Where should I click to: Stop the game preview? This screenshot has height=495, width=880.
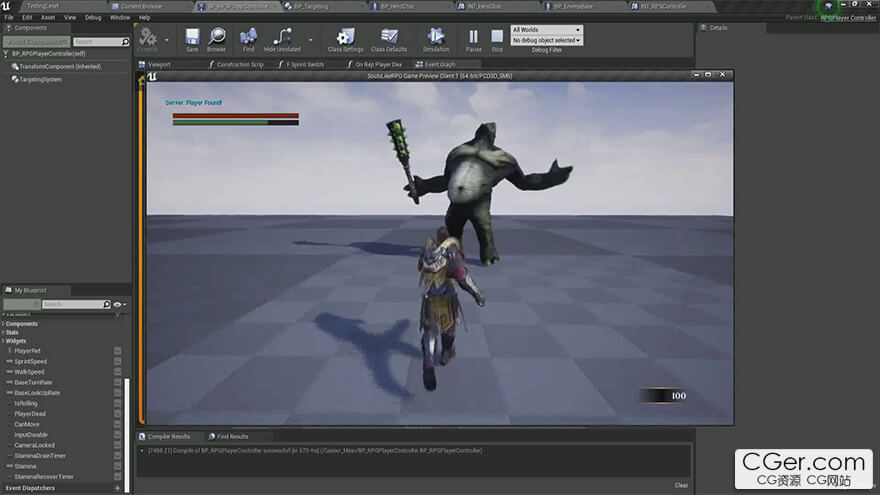click(x=497, y=37)
